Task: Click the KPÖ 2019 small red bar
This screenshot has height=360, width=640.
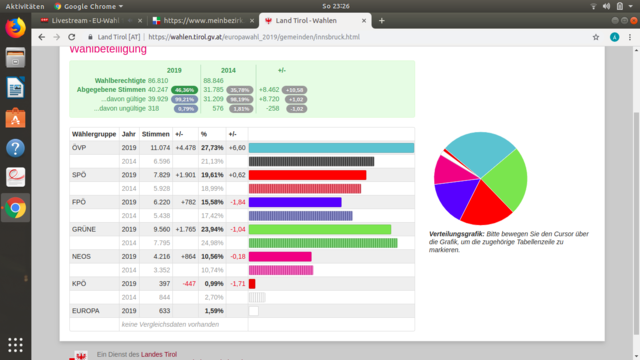Action: (252, 284)
